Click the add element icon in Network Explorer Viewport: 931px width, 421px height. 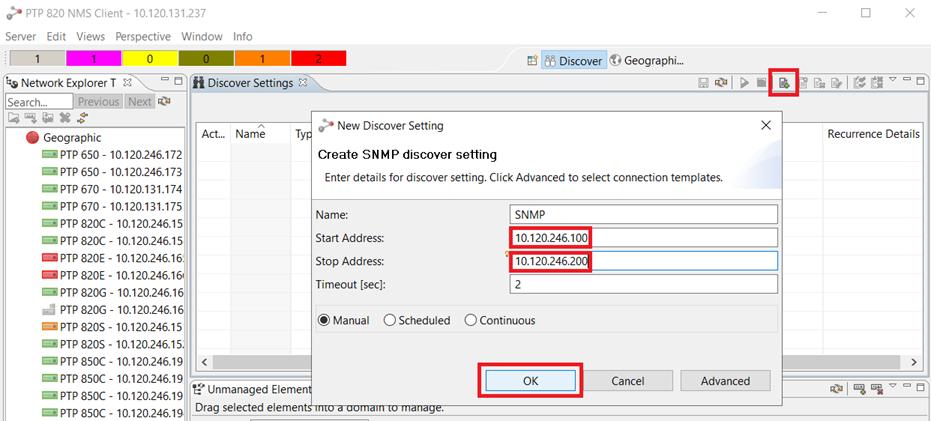click(30, 118)
